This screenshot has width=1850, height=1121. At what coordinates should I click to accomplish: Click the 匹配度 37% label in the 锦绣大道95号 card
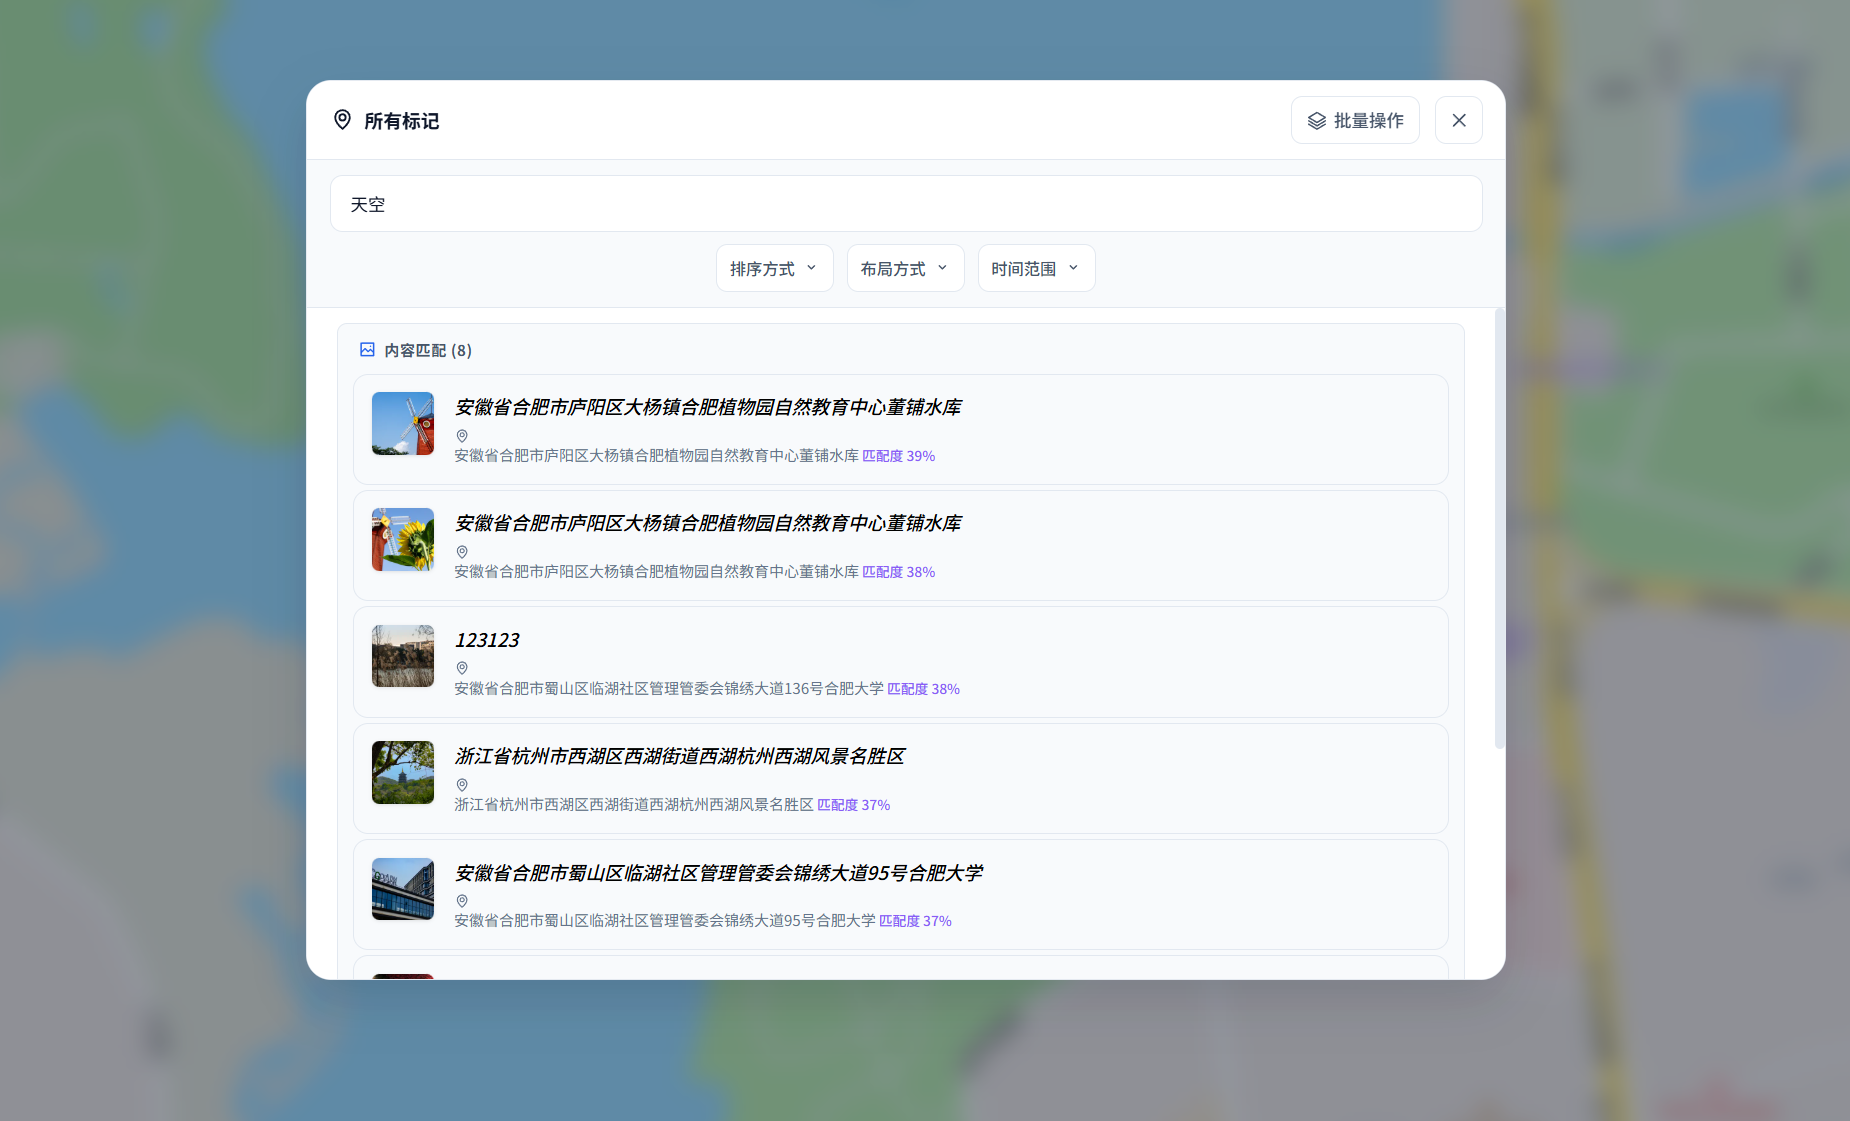(916, 921)
